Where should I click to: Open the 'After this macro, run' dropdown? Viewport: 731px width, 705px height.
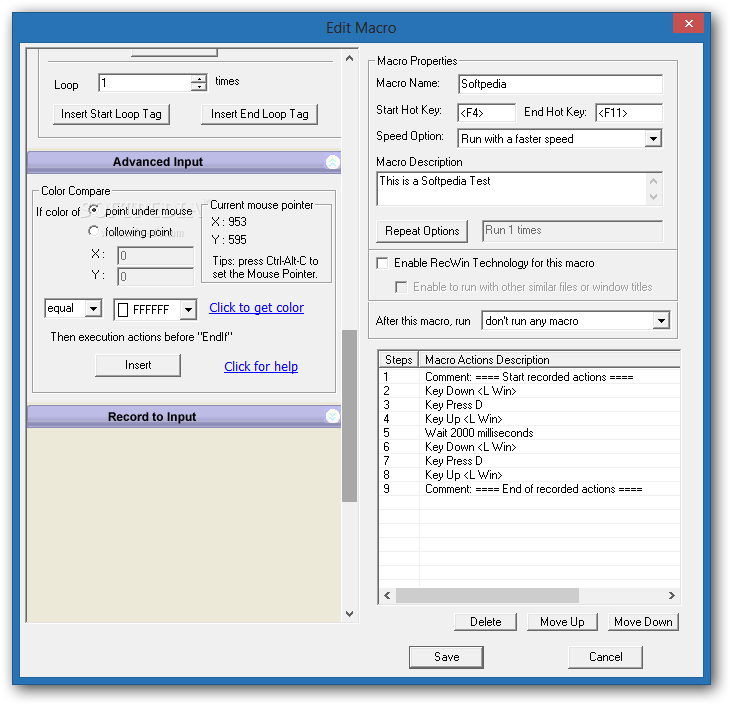tap(661, 321)
